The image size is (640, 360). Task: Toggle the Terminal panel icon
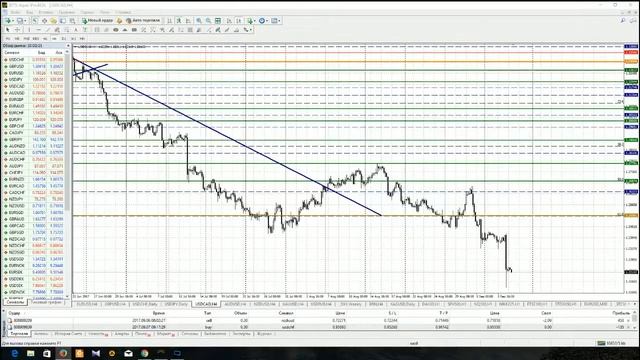(62, 20)
